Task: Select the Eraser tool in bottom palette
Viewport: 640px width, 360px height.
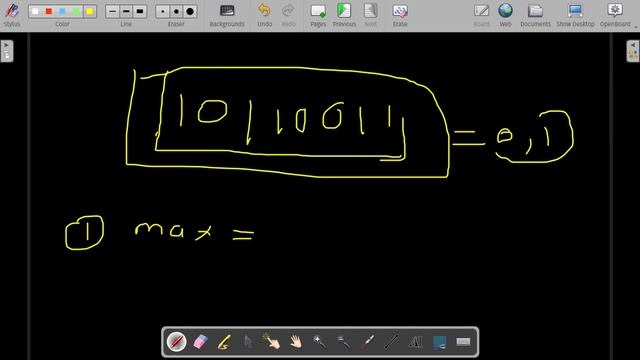Action: (x=200, y=342)
